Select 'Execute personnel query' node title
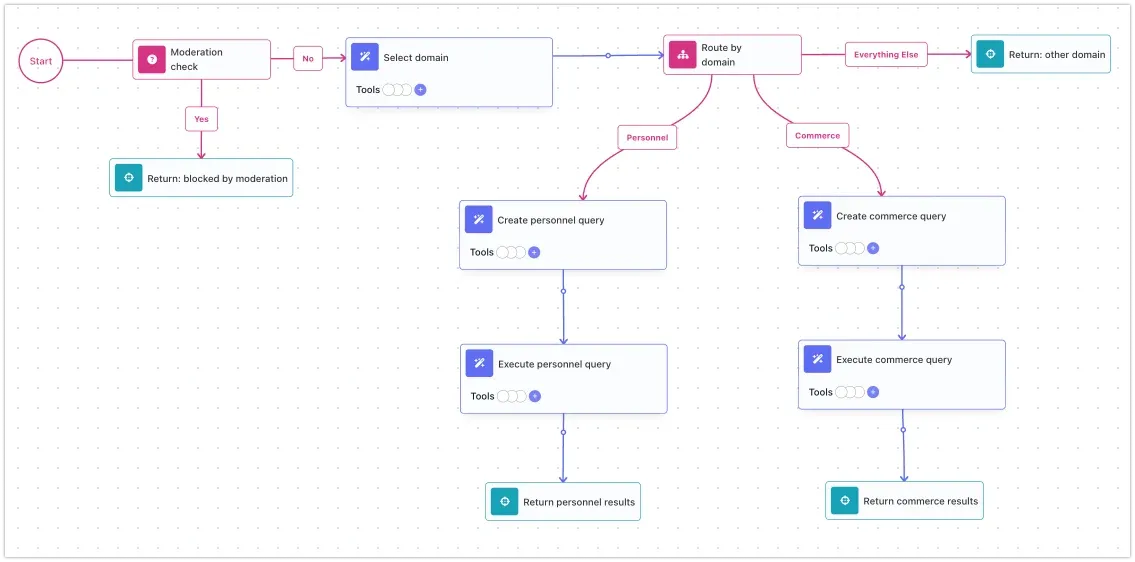This screenshot has height=562, width=1135. [554, 364]
